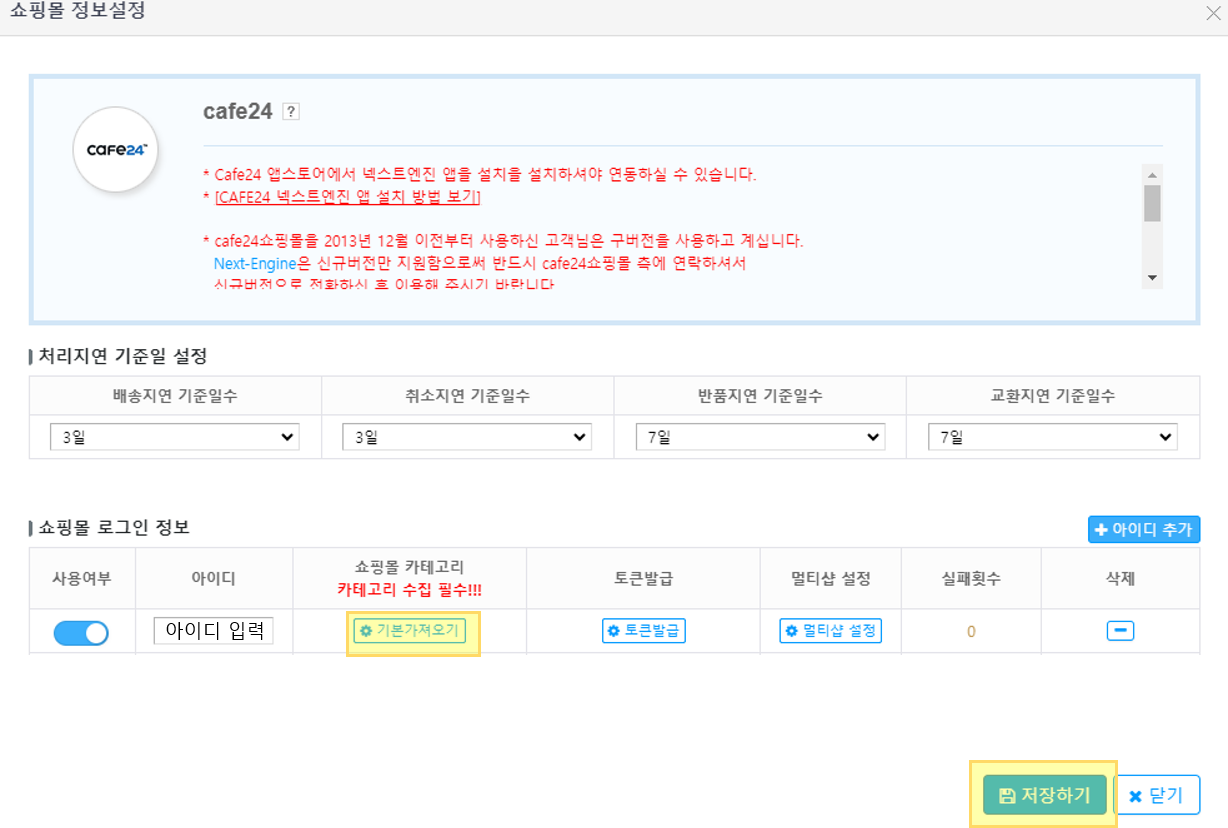
Task: Click the 토큰발급 column header
Action: [644, 578]
